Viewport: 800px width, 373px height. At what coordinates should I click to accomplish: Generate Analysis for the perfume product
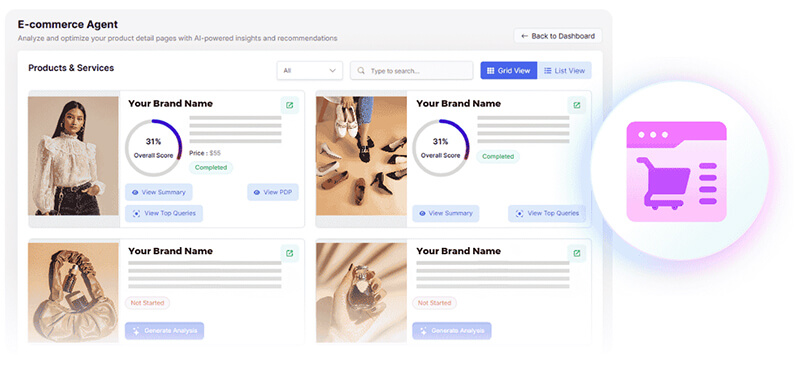pos(452,331)
